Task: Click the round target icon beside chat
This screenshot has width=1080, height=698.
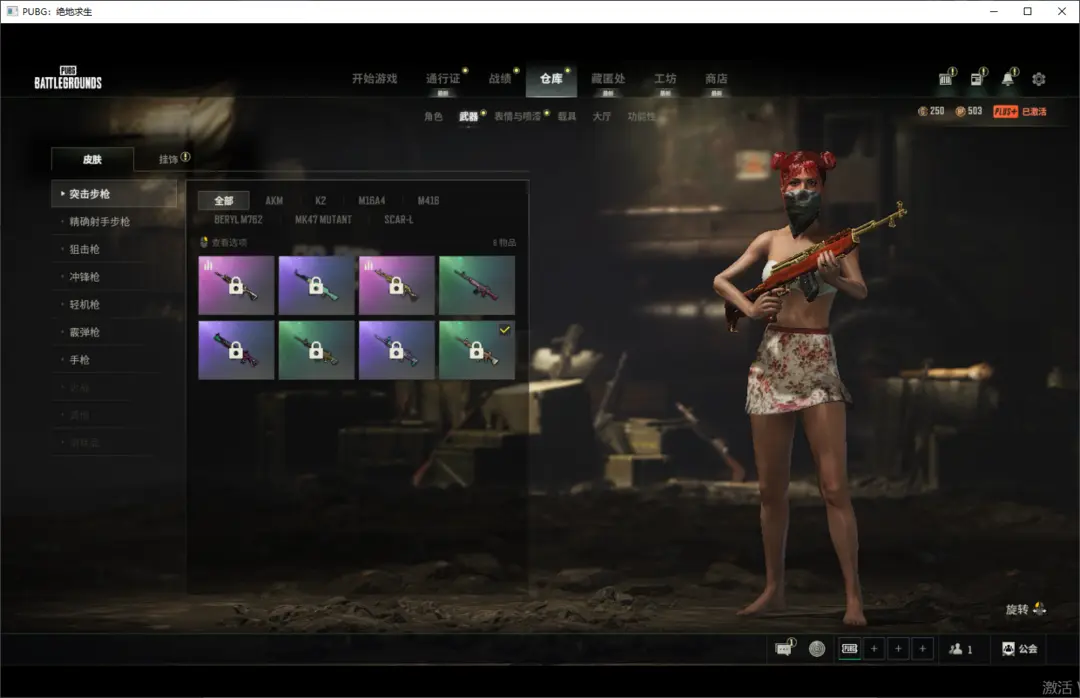Action: click(817, 648)
